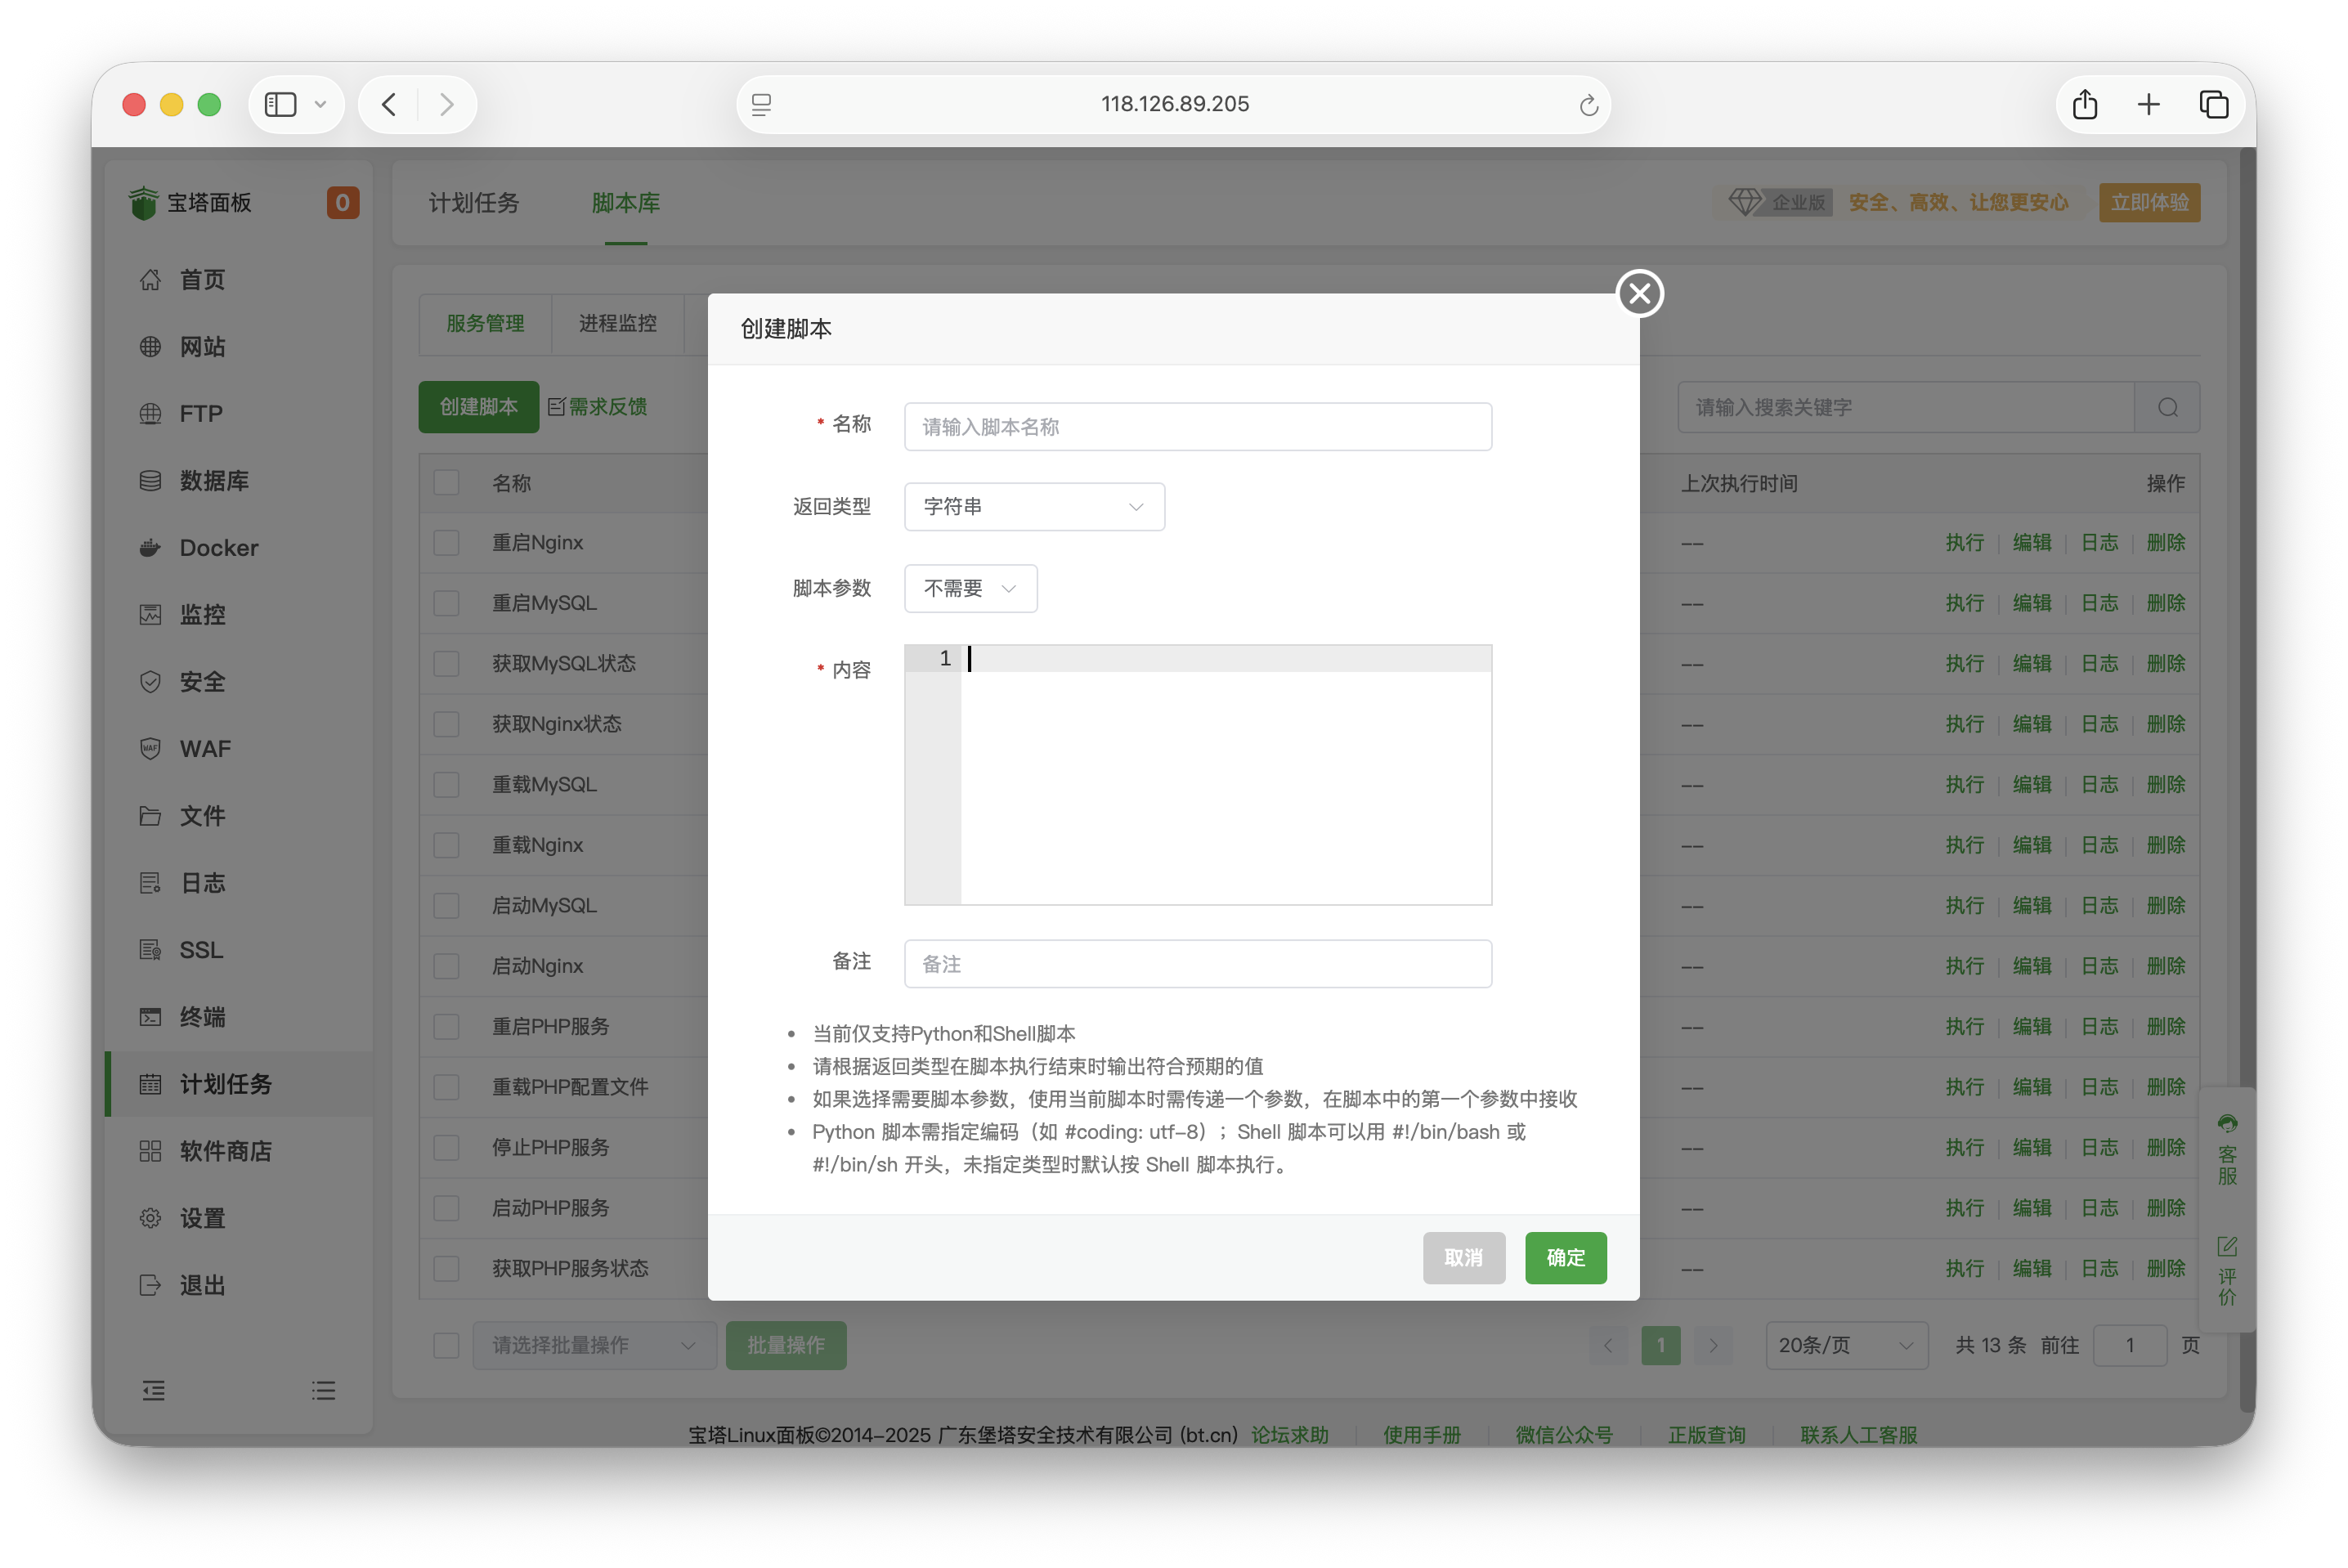
Task: Switch to the 计划任务 tab
Action: pos(473,203)
